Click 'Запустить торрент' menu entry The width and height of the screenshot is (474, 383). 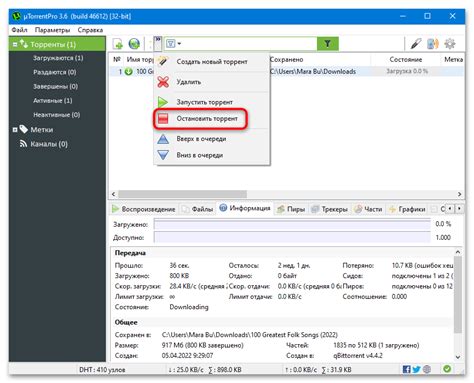(212, 102)
